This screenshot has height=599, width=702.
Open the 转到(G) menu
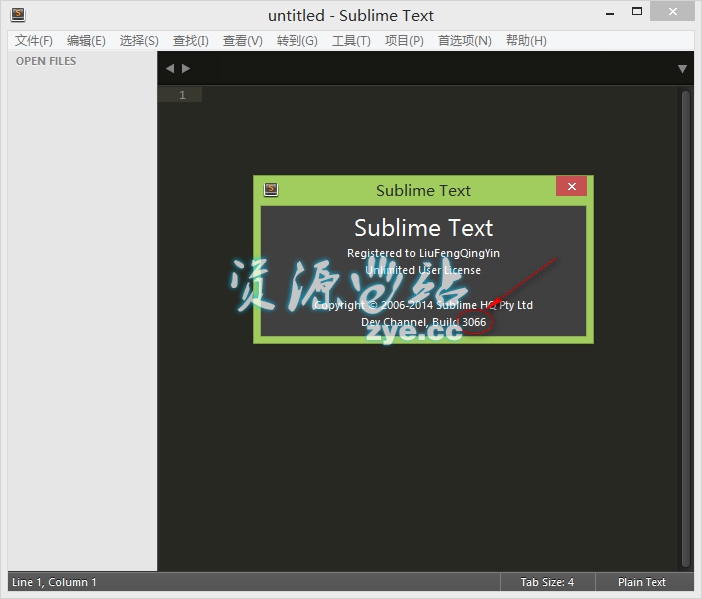[x=297, y=41]
